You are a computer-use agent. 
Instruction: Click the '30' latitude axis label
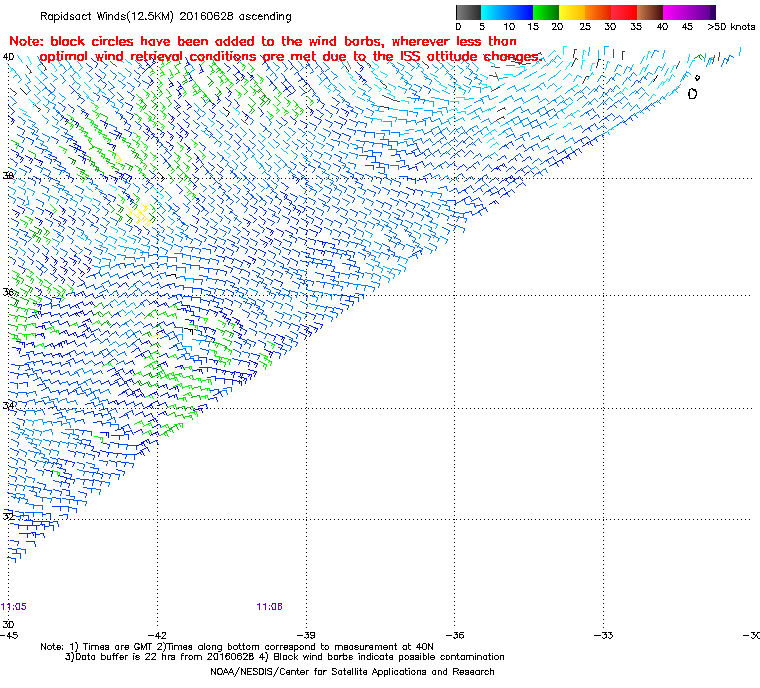[8, 624]
